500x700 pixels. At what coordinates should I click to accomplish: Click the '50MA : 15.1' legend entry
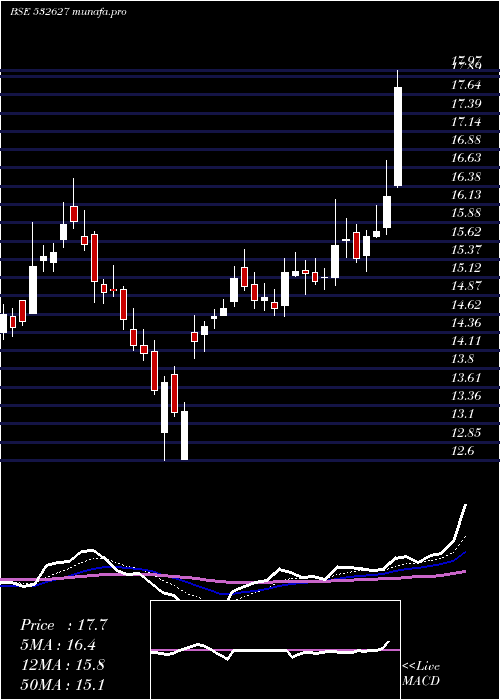pos(63,684)
